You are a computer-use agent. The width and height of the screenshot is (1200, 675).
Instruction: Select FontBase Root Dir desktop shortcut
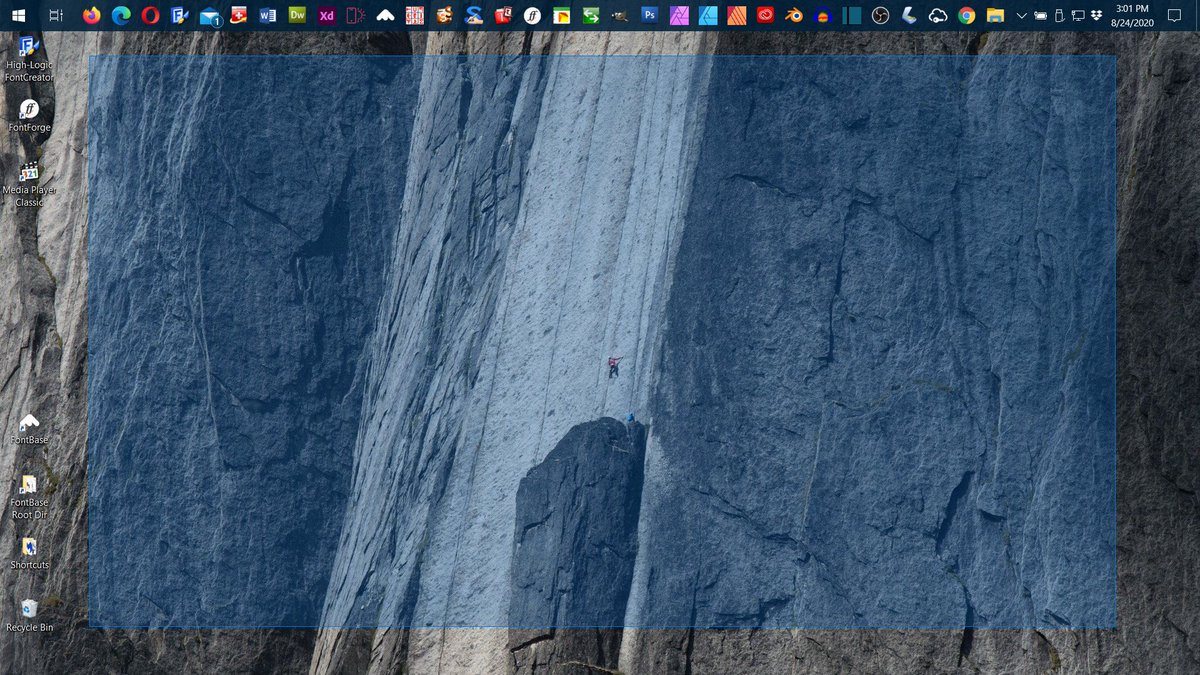[29, 497]
